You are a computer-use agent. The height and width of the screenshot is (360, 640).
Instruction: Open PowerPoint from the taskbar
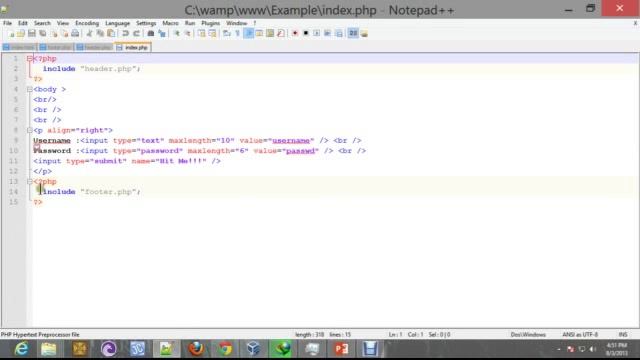point(341,349)
